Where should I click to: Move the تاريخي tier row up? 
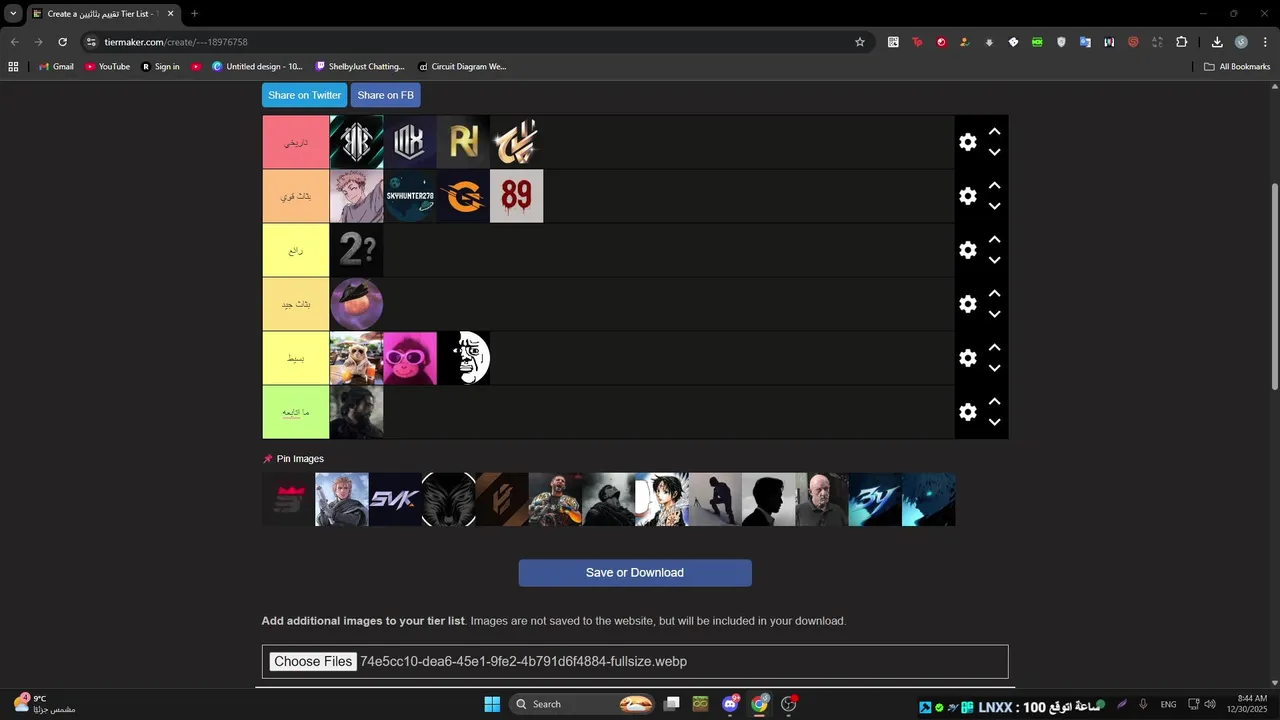[x=994, y=132]
